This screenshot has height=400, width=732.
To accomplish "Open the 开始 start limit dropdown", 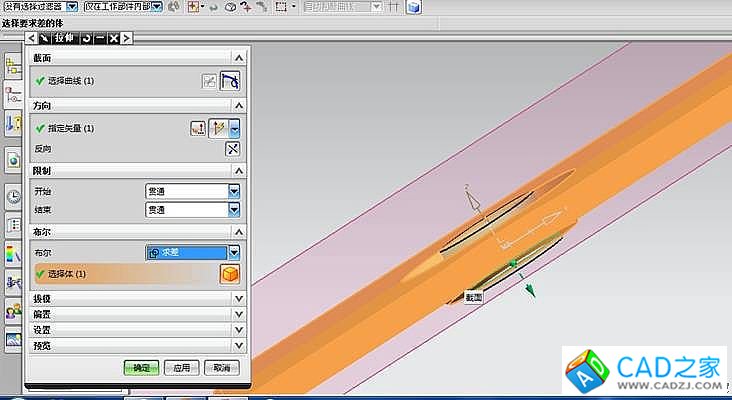I will (234, 190).
